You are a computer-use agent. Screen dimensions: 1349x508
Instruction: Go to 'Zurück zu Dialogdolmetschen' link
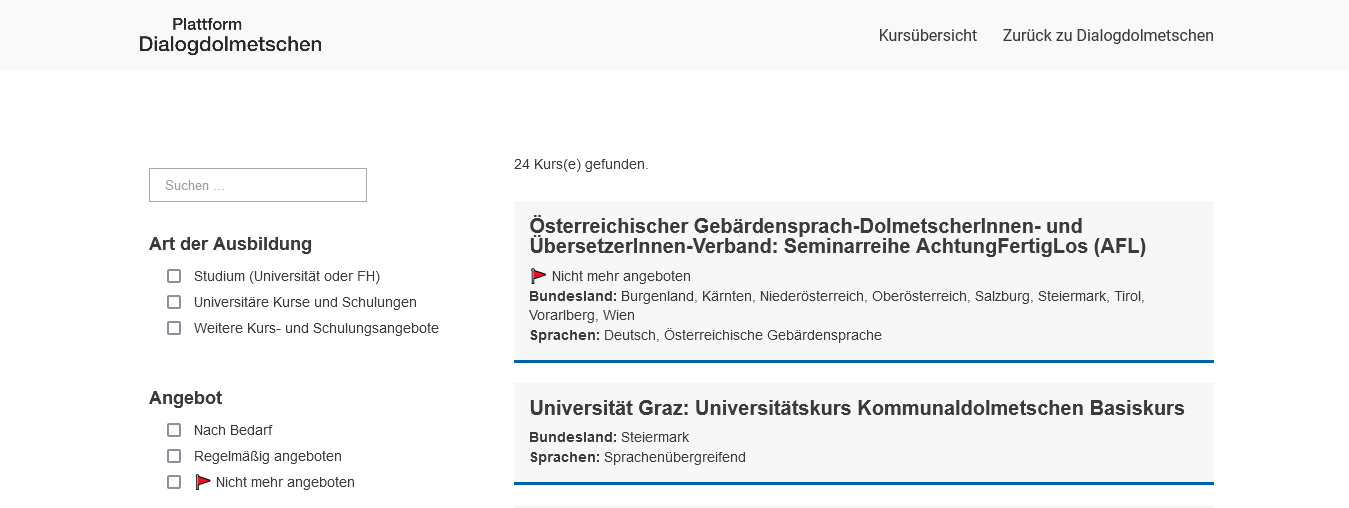coord(1108,35)
